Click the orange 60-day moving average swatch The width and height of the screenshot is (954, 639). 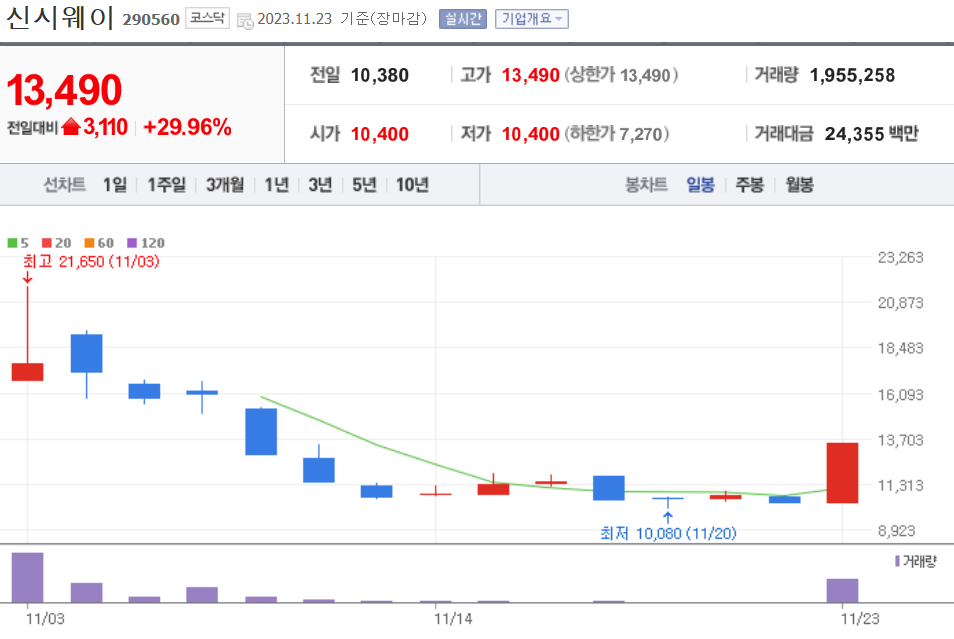pos(89,243)
